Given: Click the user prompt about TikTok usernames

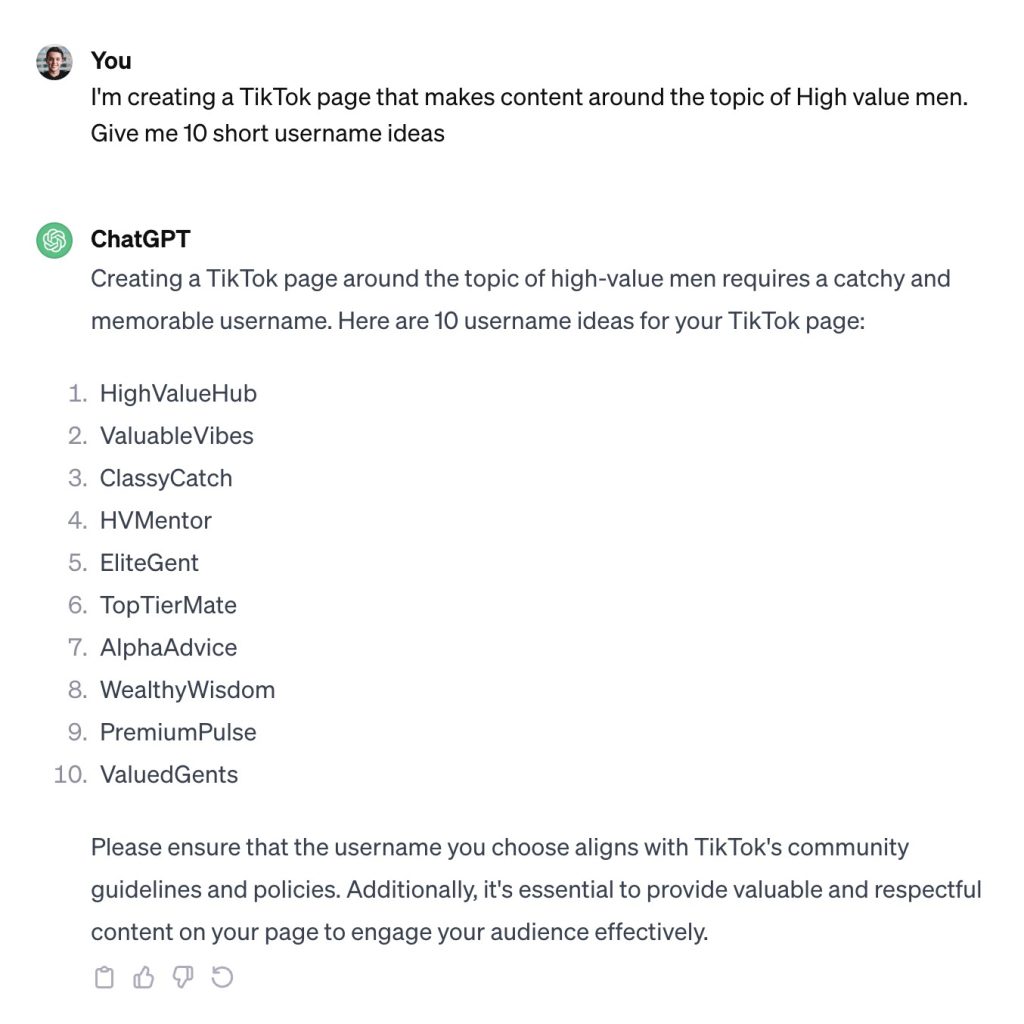Looking at the screenshot, I should 529,115.
